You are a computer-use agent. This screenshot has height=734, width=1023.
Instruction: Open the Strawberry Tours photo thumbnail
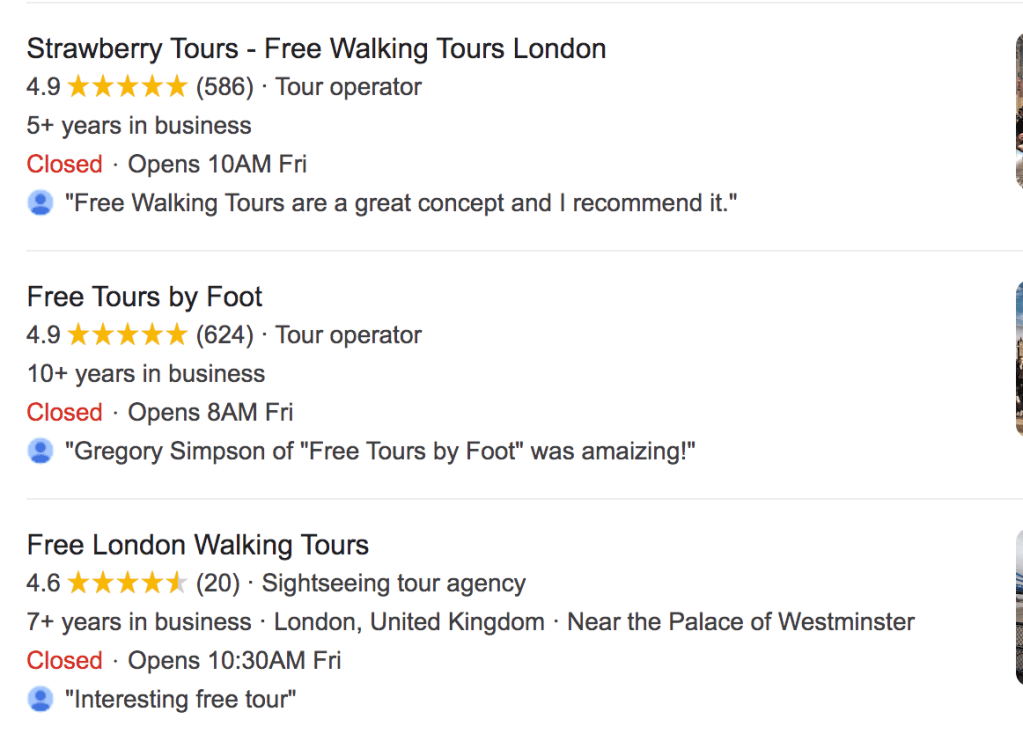[1018, 110]
